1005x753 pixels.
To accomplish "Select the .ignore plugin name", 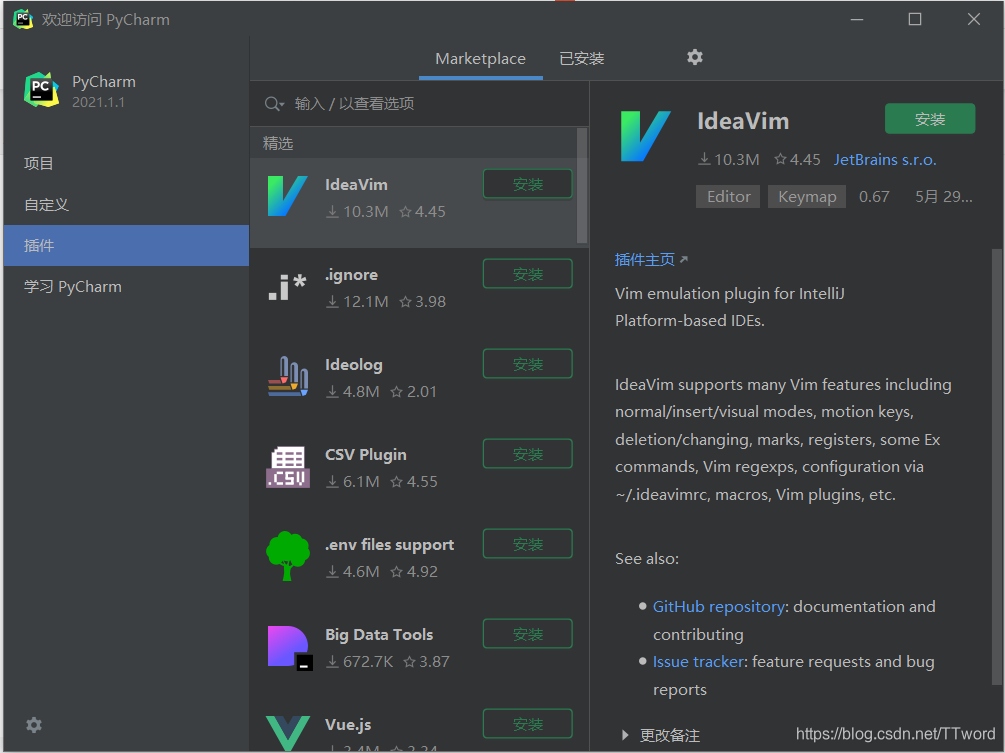I will [x=351, y=275].
